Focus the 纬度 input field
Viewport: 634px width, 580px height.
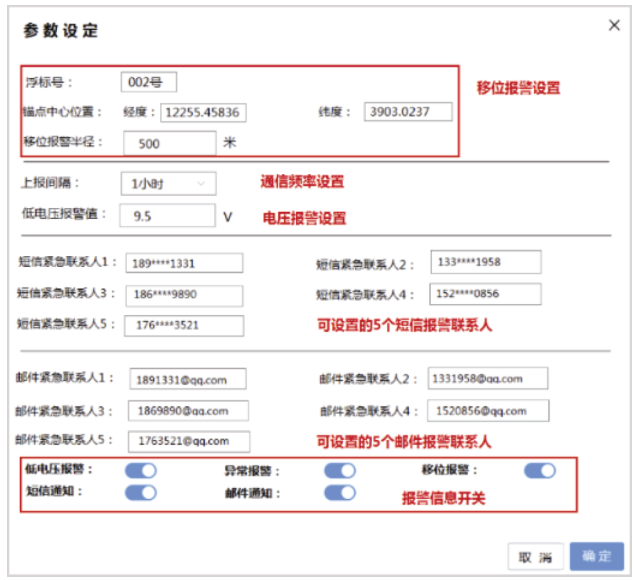click(408, 112)
